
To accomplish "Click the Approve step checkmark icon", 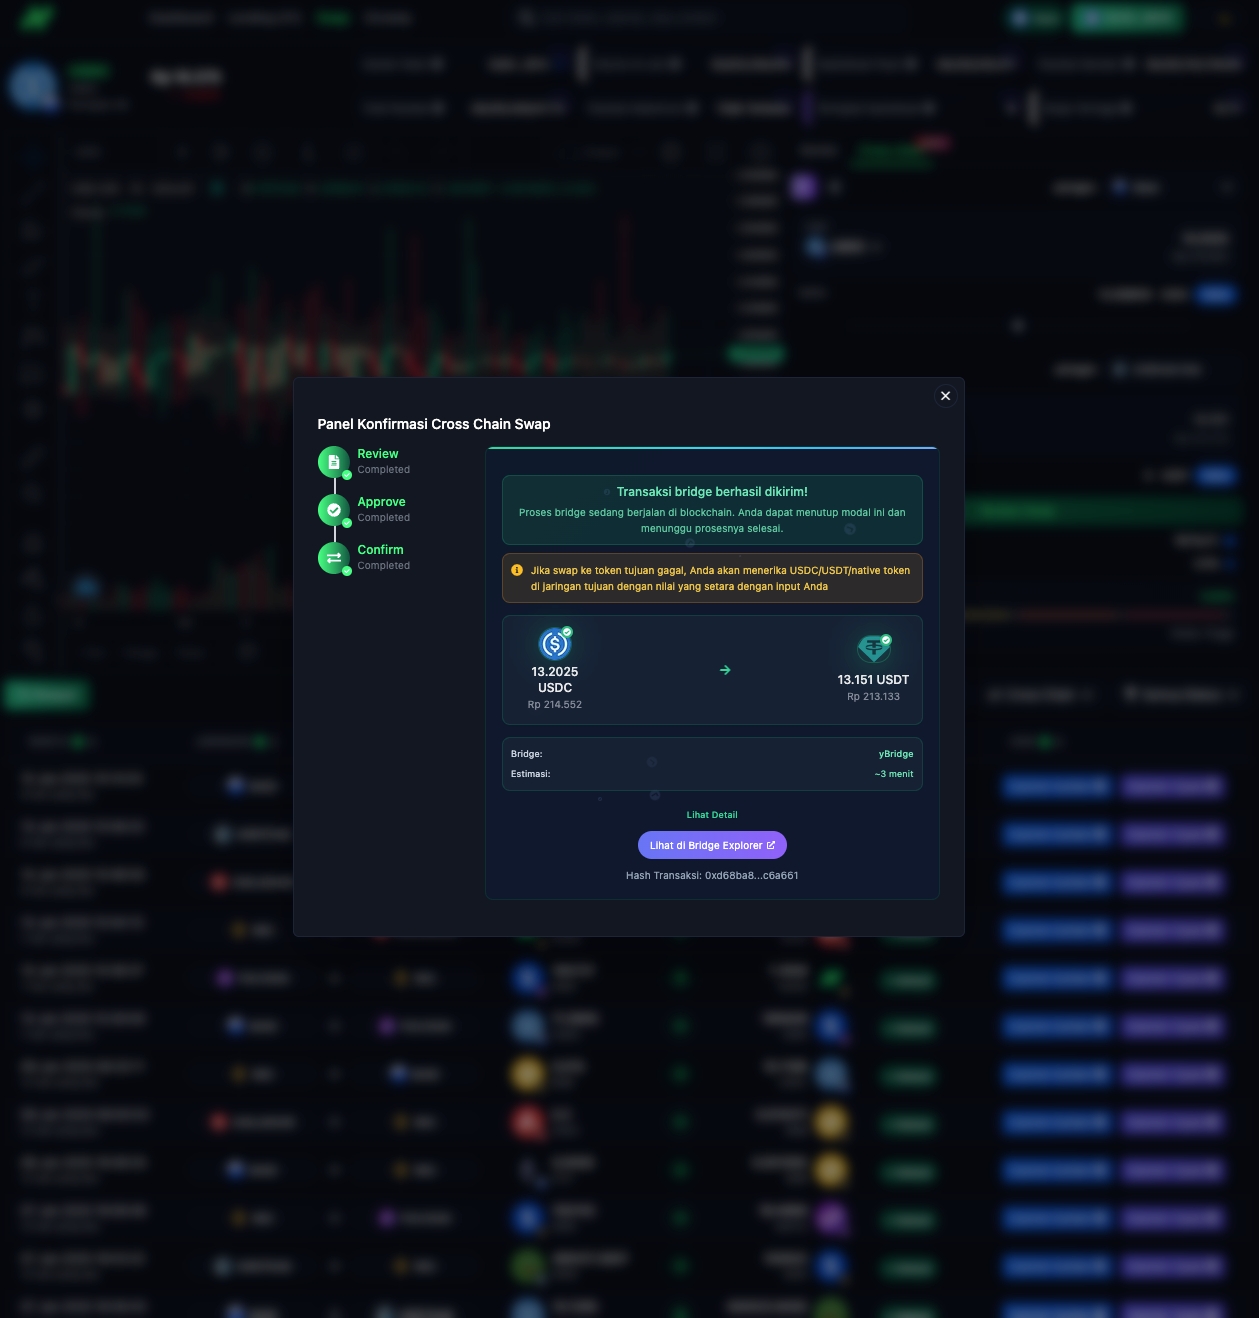I will coord(333,510).
